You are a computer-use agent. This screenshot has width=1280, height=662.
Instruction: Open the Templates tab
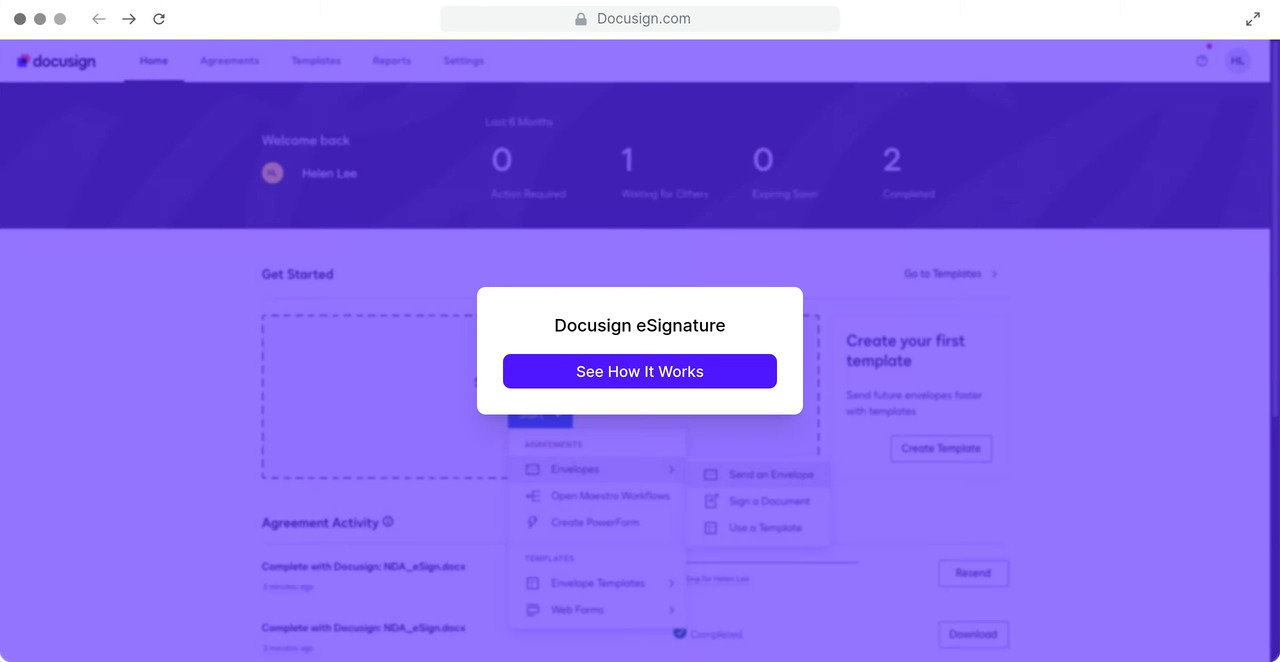(316, 61)
